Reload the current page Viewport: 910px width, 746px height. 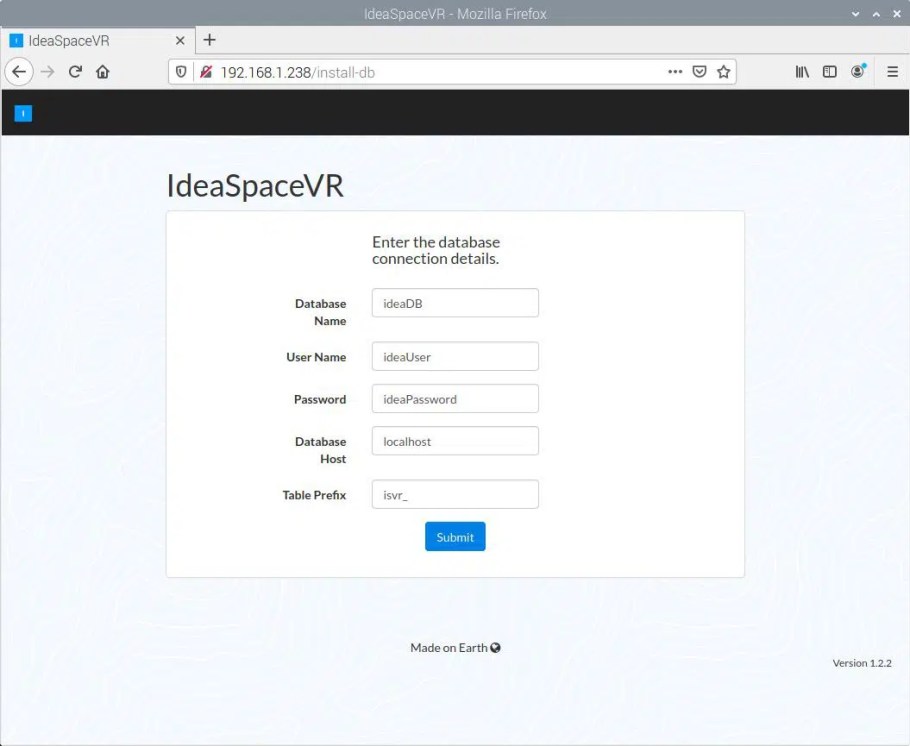click(75, 72)
